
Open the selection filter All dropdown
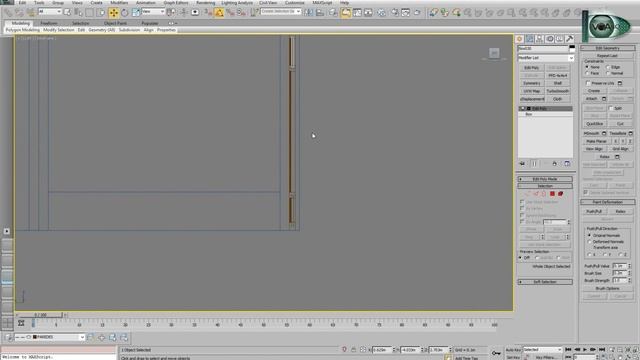point(50,12)
